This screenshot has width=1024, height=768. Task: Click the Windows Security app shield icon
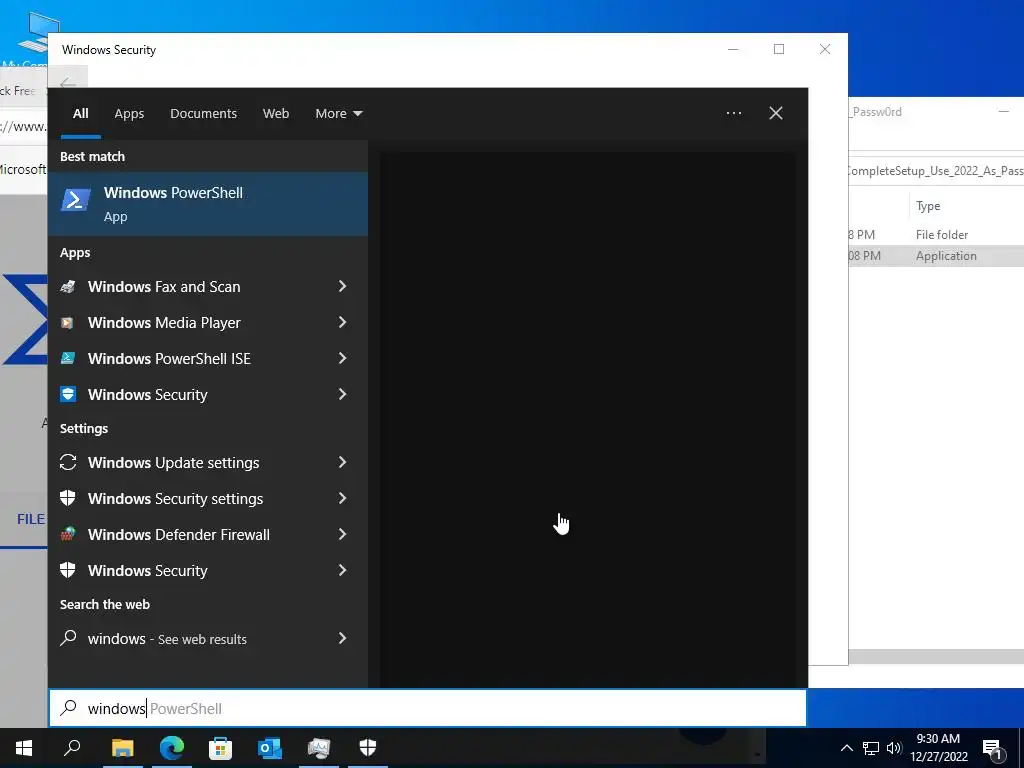click(x=68, y=394)
